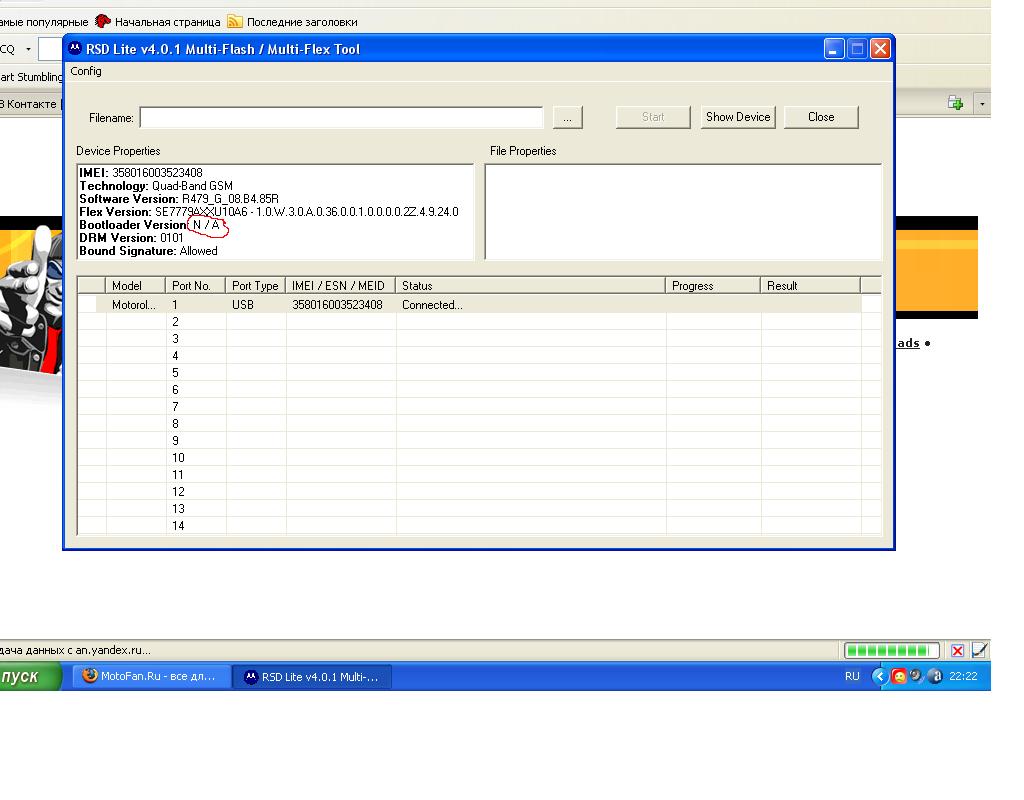Sort by the Port No. column header

(195, 285)
